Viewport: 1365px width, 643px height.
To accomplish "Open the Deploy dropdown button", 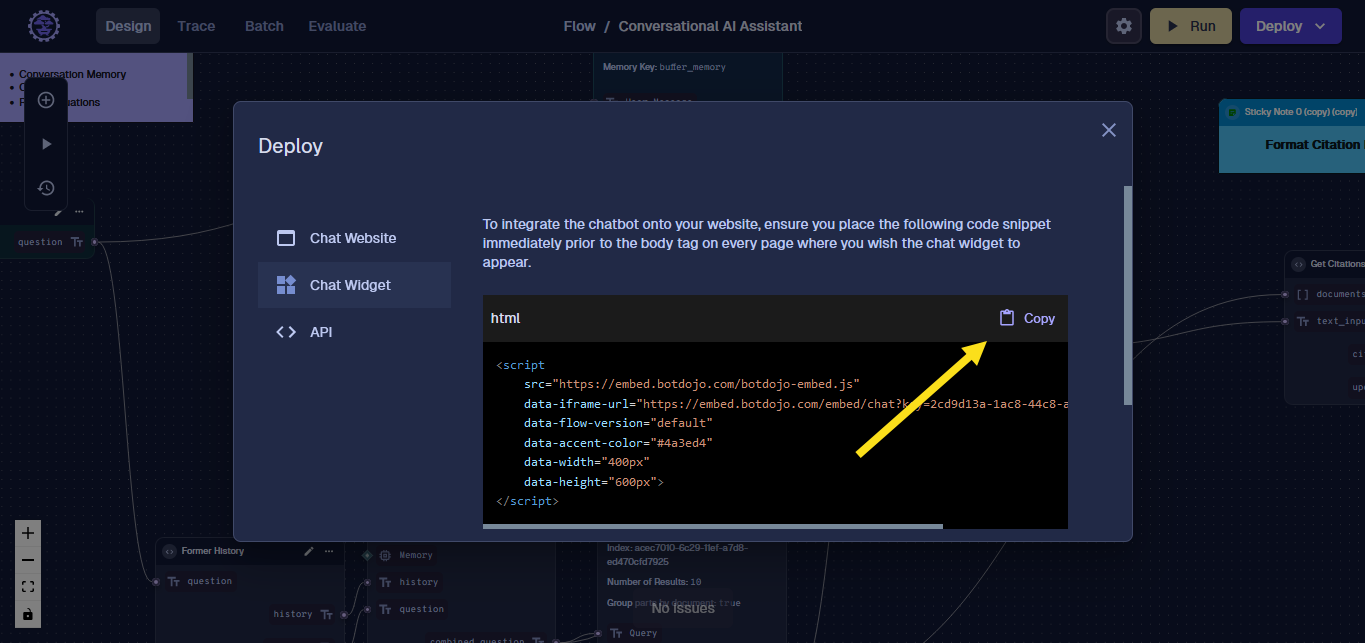I will (1291, 26).
